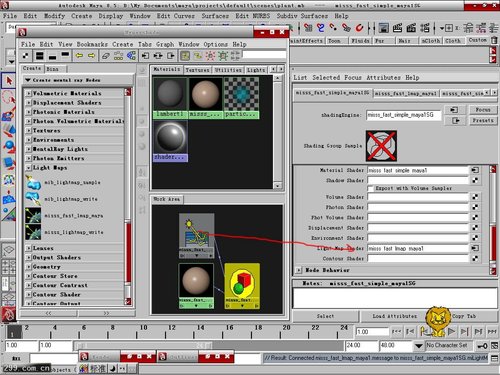Image resolution: width=500 pixels, height=375 pixels.
Task: Expand Photonic Materials category
Action: (29, 112)
